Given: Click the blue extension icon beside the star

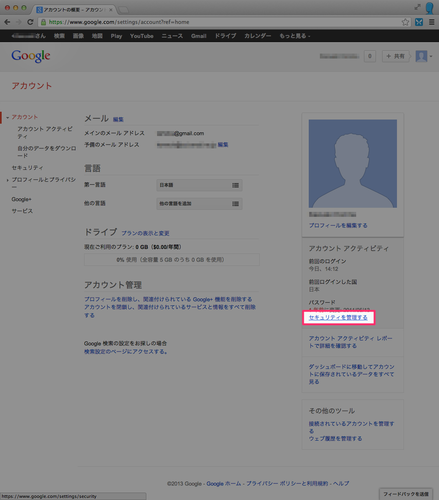Looking at the screenshot, I should point(419,22).
